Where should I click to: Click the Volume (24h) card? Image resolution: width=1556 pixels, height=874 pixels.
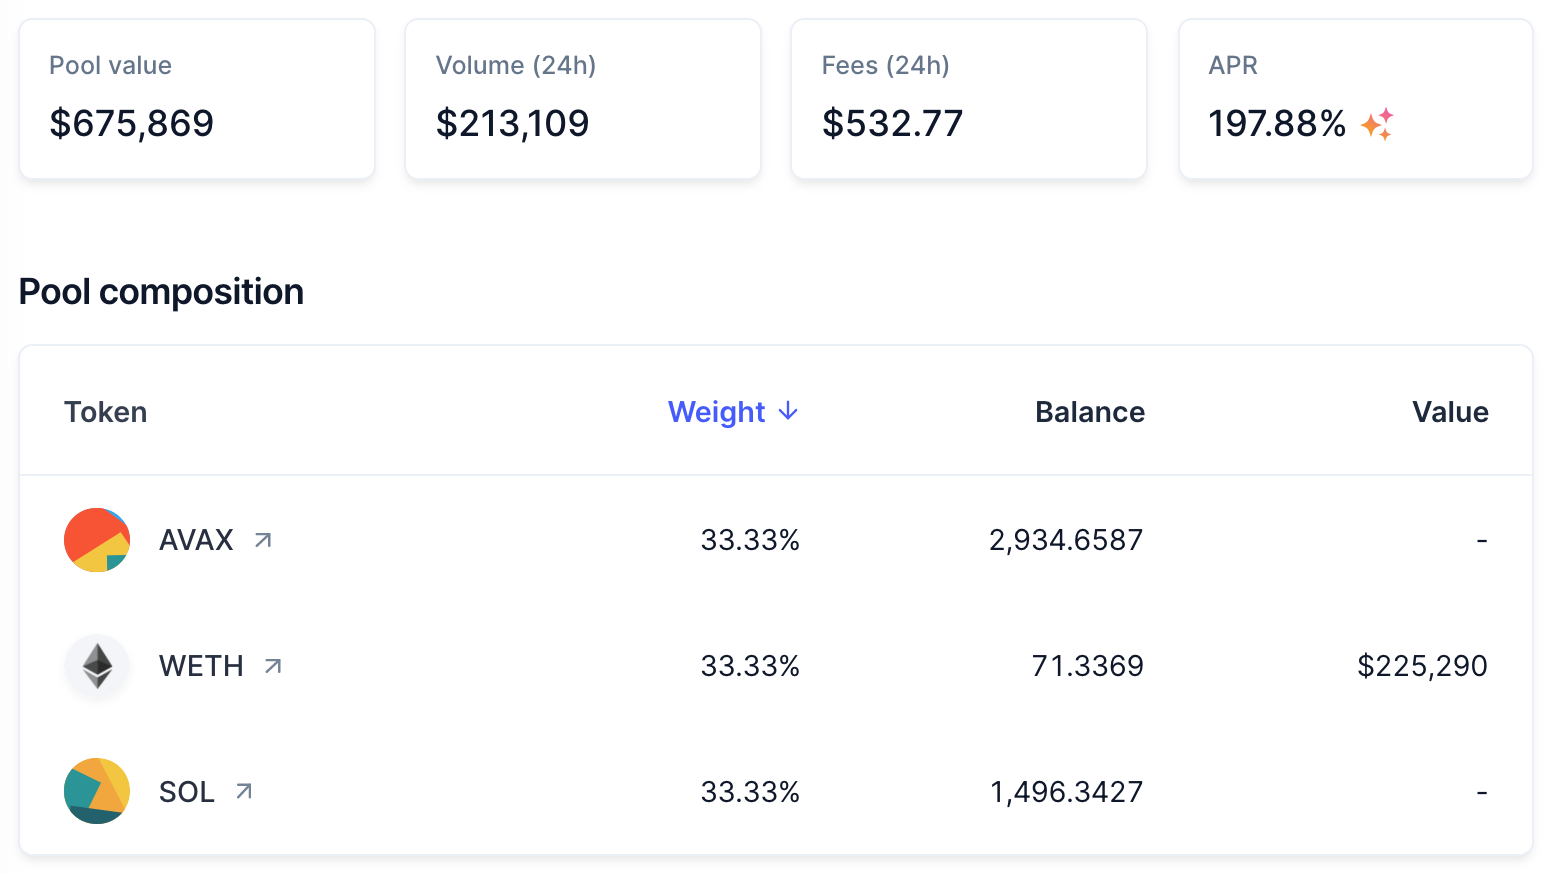point(583,99)
